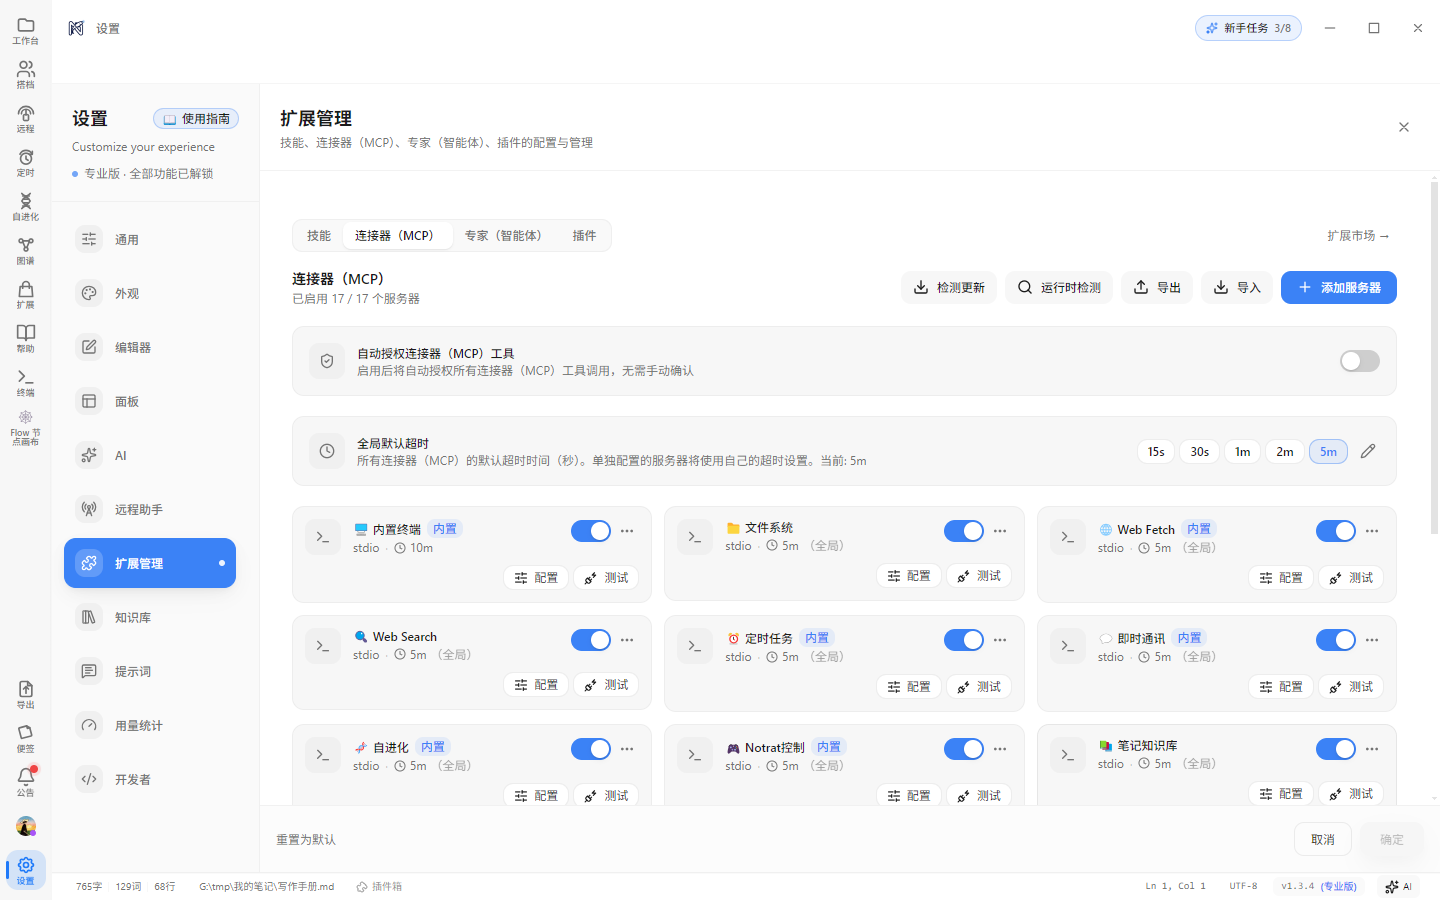Click the 添加服务器 button
The height and width of the screenshot is (900, 1440).
pos(1339,288)
